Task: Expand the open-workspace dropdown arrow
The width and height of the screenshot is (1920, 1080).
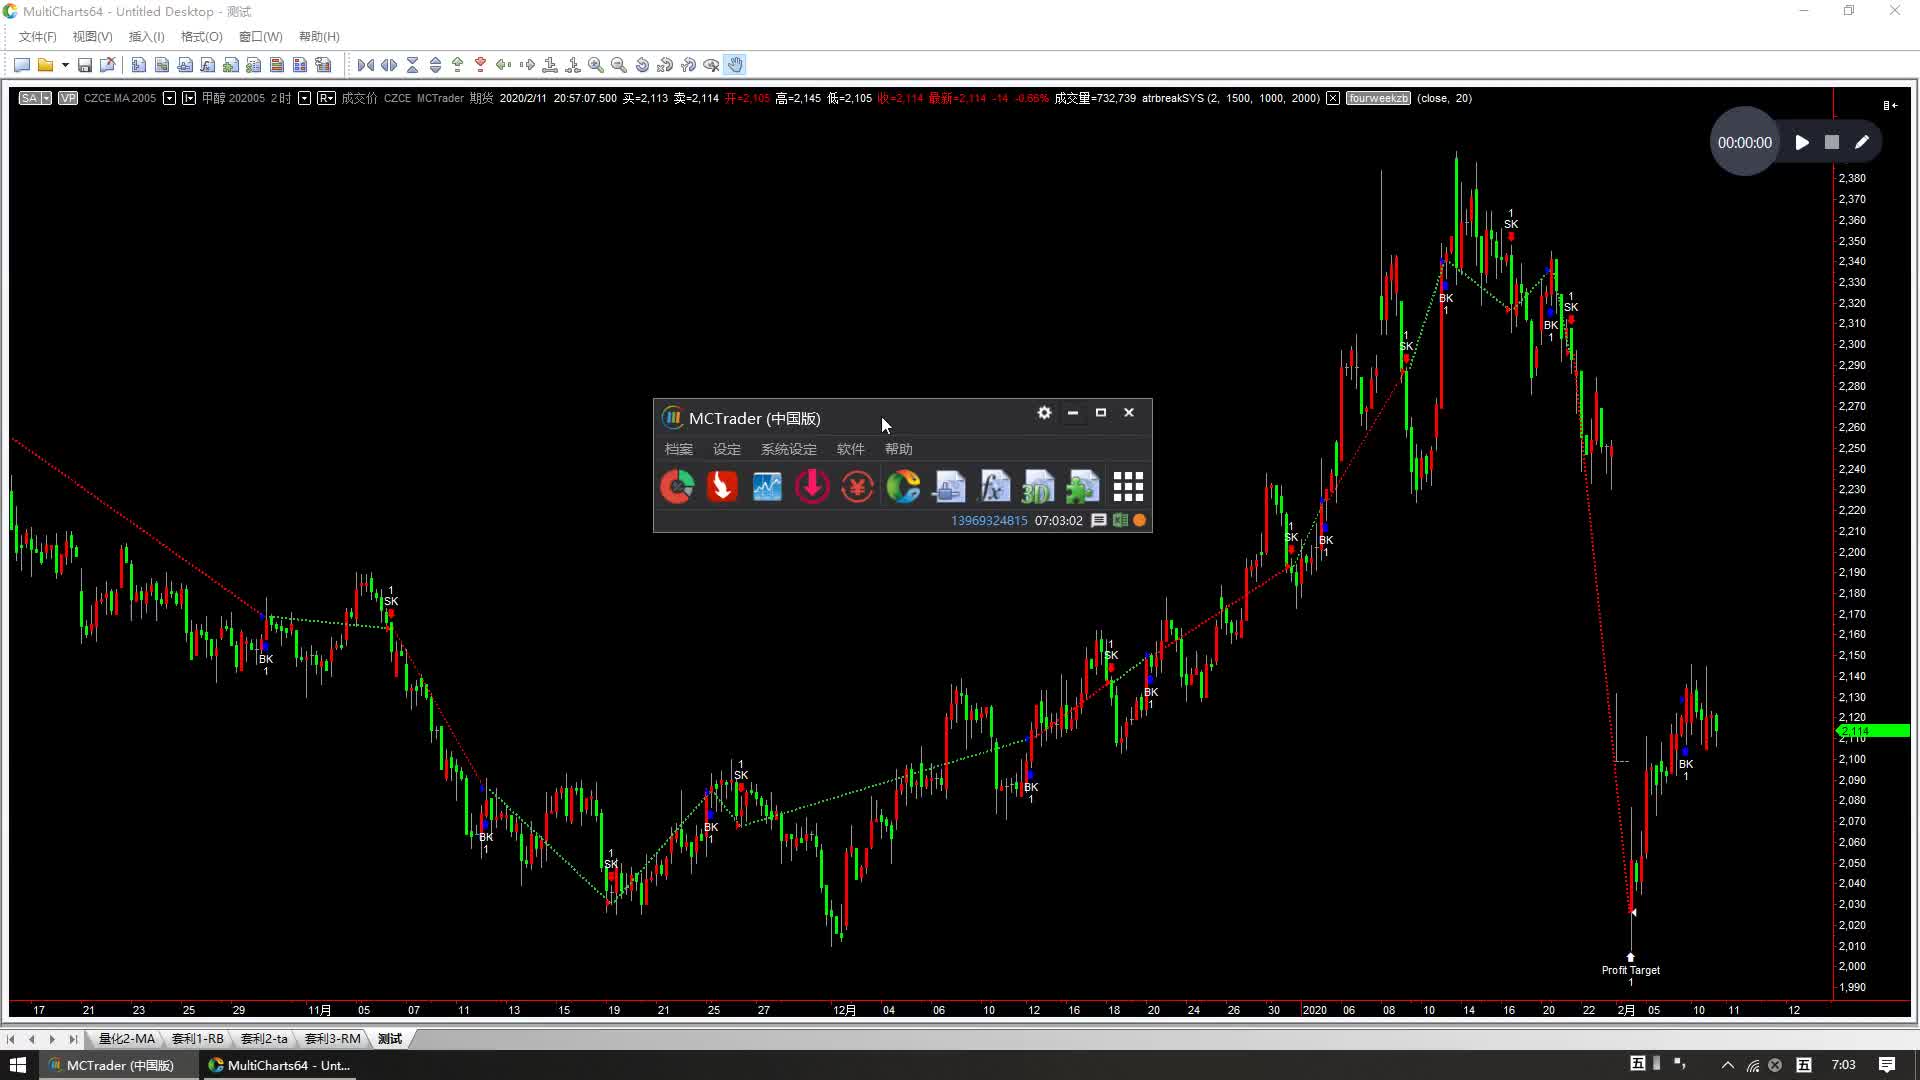Action: pos(65,65)
